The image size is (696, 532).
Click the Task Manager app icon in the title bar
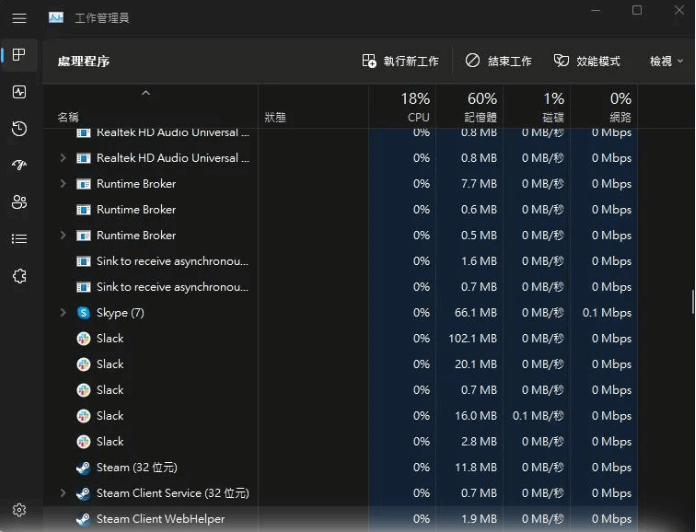coord(56,17)
